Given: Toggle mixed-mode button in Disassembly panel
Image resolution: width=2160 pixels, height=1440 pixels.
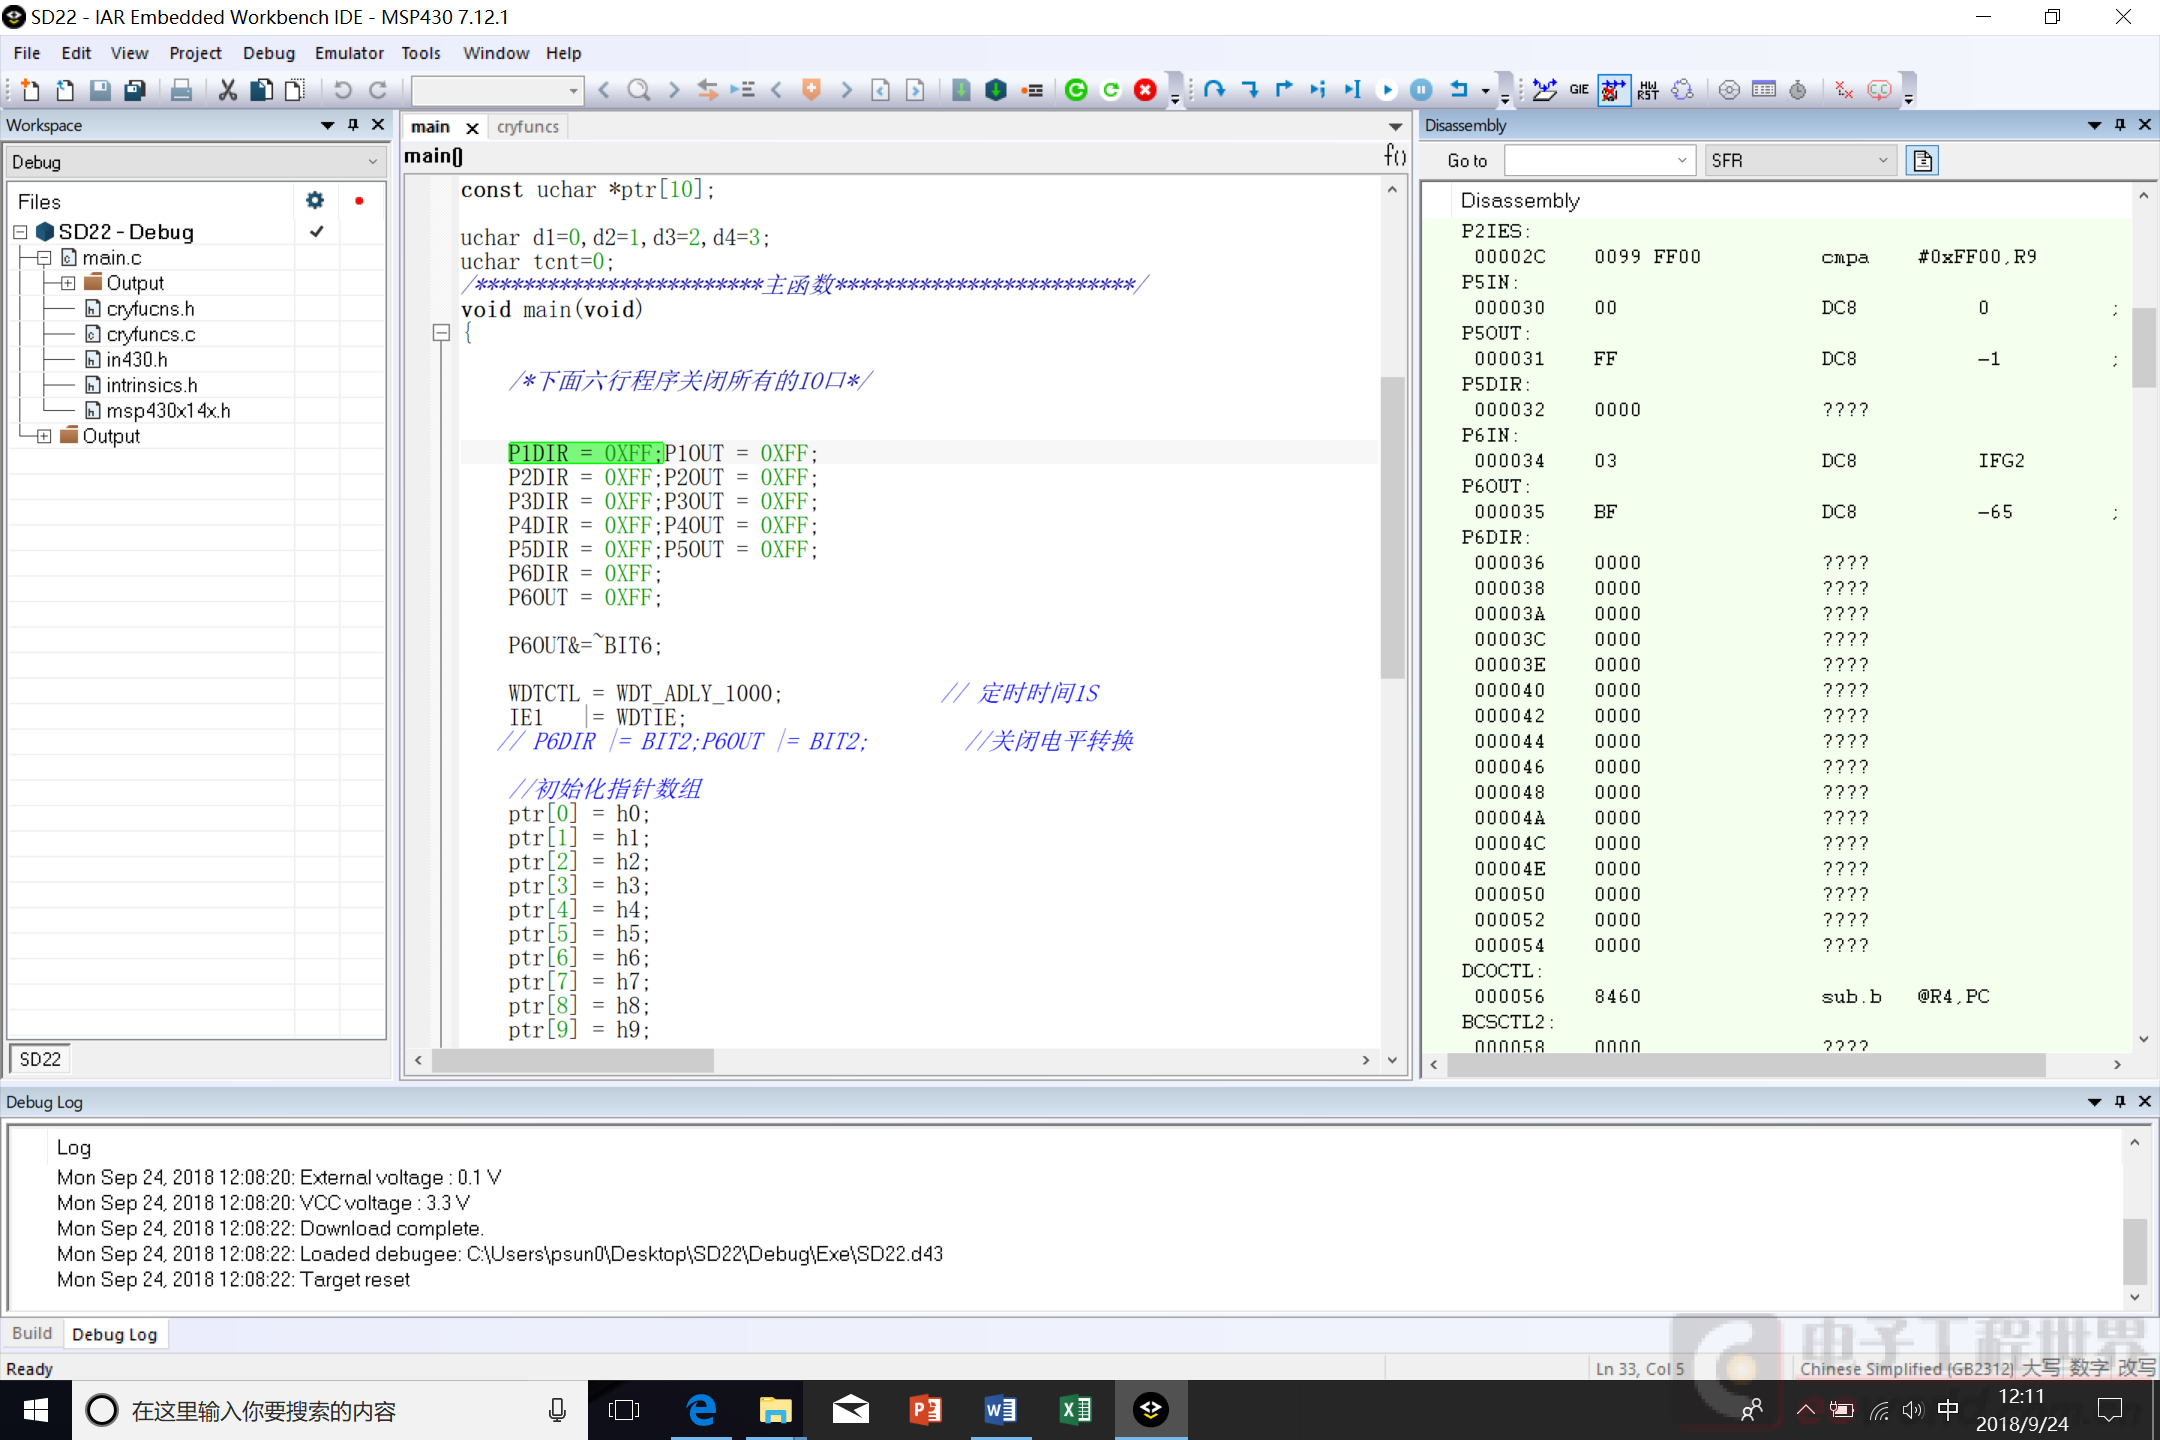Looking at the screenshot, I should 1922,161.
